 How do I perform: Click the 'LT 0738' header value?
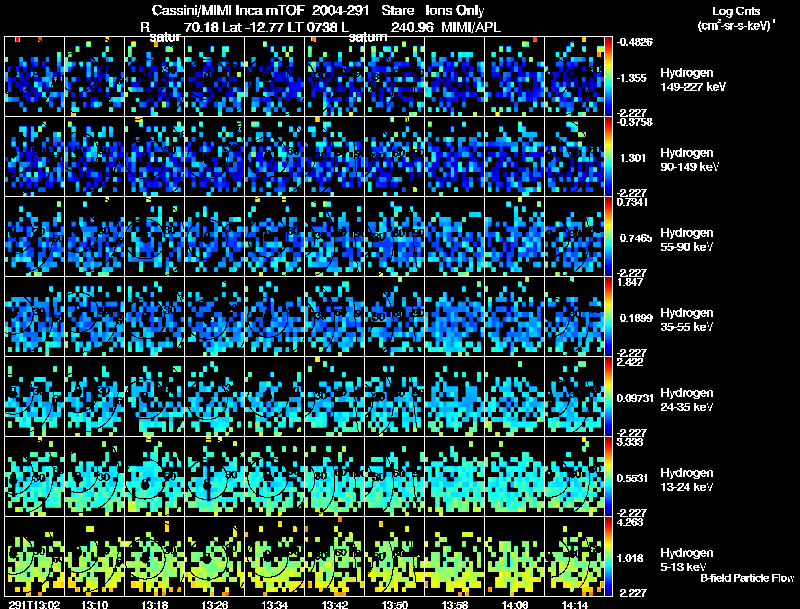point(312,27)
